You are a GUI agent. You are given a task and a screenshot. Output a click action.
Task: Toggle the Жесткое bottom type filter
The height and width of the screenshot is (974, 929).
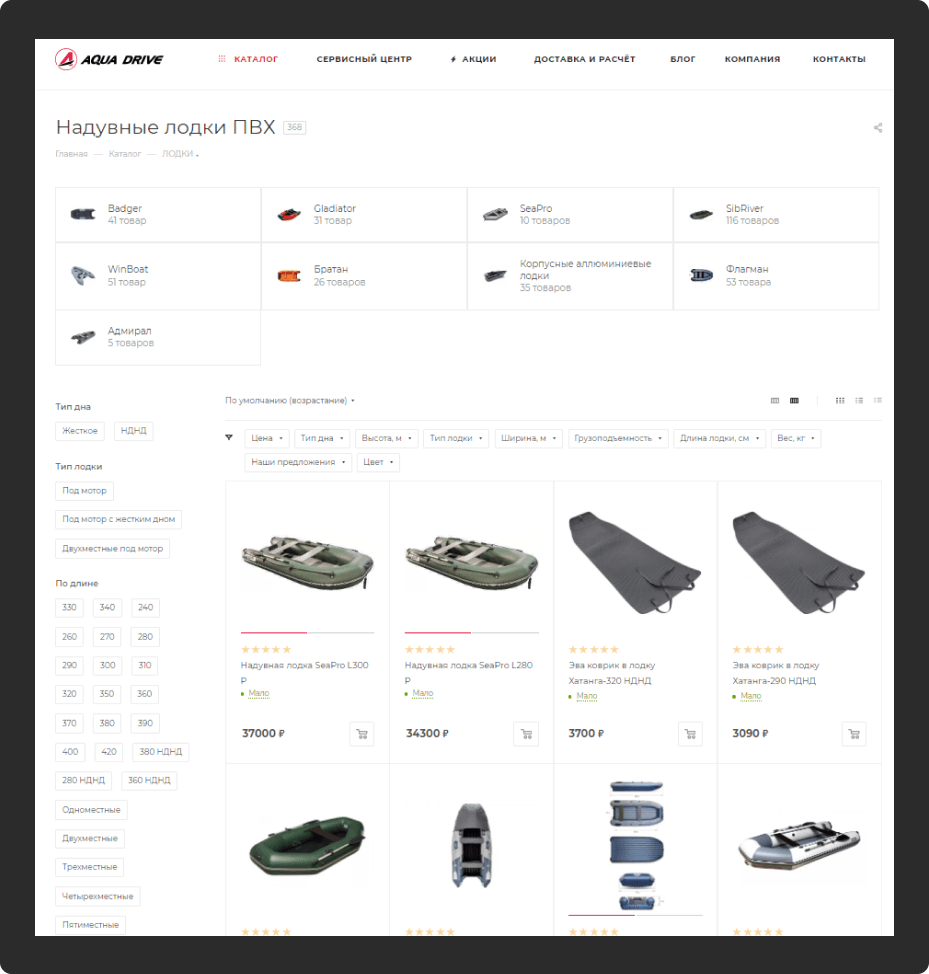[x=80, y=431]
